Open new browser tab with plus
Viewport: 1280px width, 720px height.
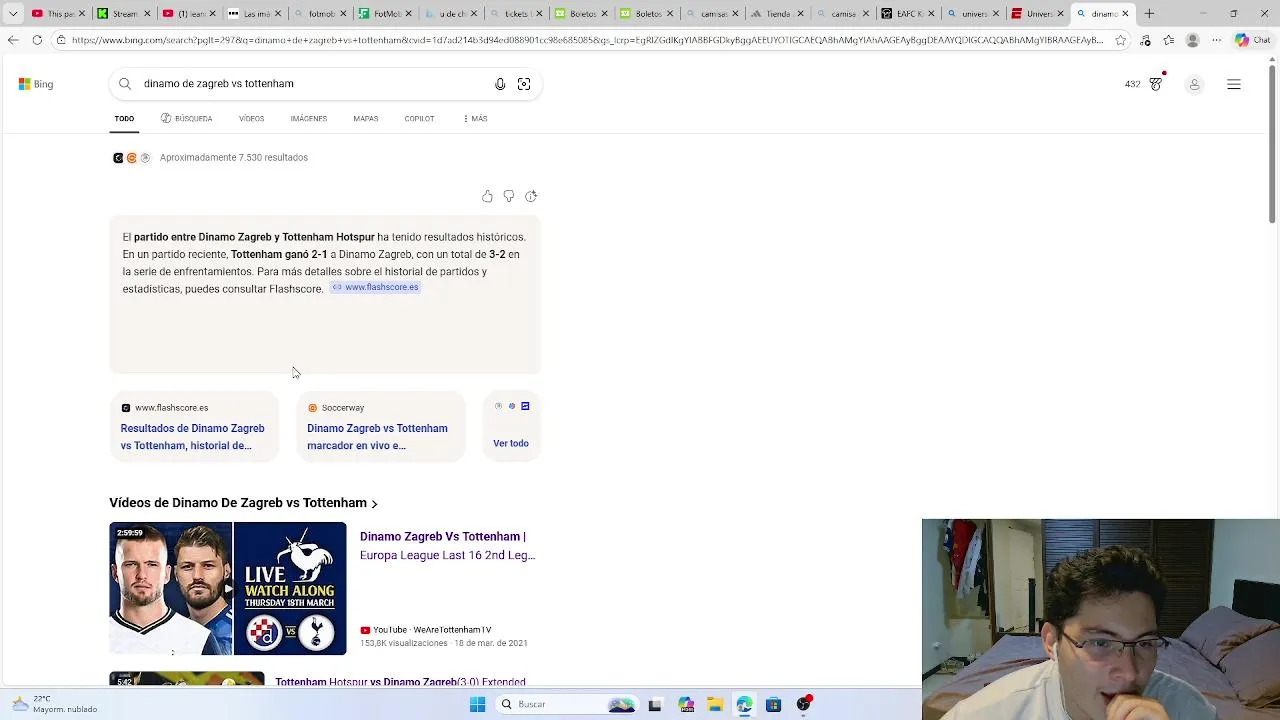(x=1149, y=14)
